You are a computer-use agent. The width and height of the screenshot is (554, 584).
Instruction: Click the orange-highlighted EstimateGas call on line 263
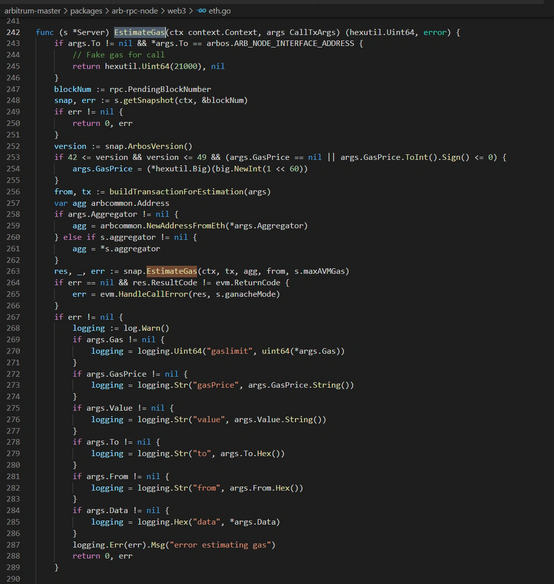pyautogui.click(x=171, y=271)
